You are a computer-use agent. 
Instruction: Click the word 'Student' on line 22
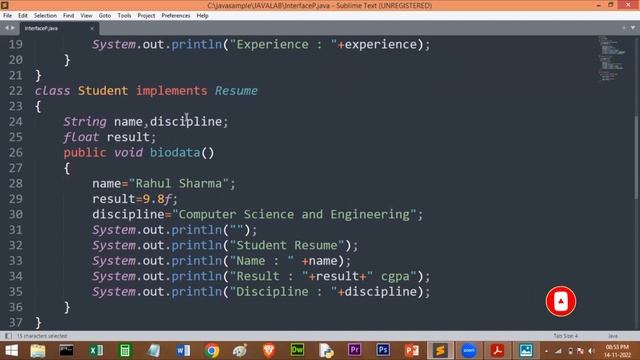point(102,91)
